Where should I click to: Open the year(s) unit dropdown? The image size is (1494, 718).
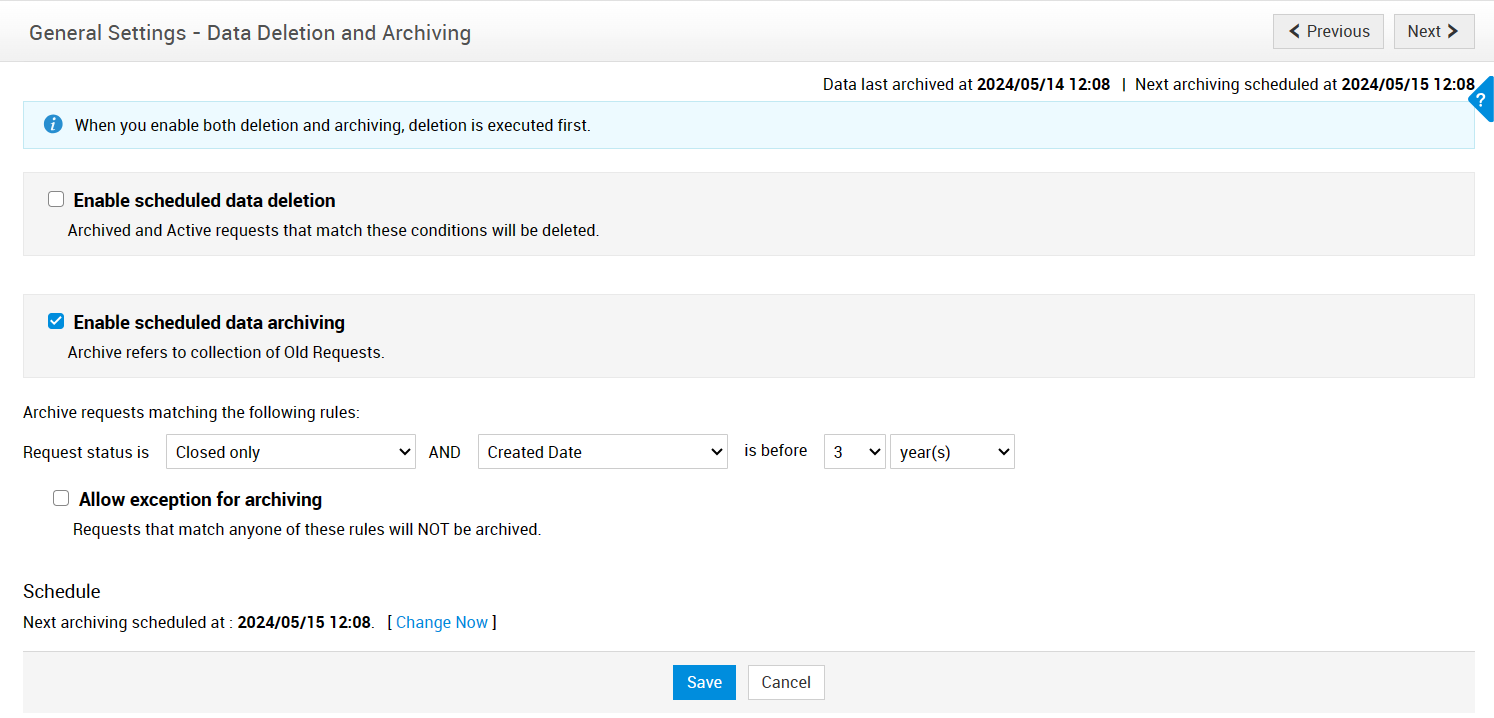951,452
